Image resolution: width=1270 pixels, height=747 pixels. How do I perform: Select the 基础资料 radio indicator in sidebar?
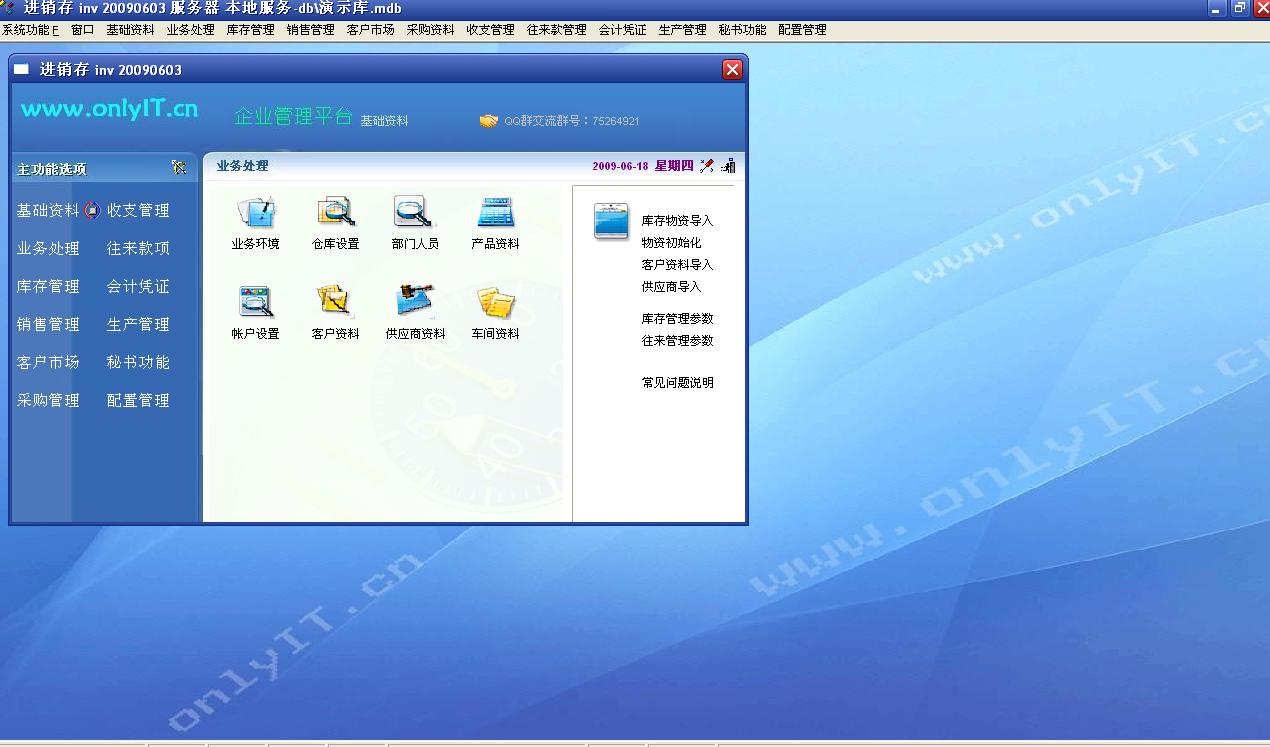tap(92, 210)
